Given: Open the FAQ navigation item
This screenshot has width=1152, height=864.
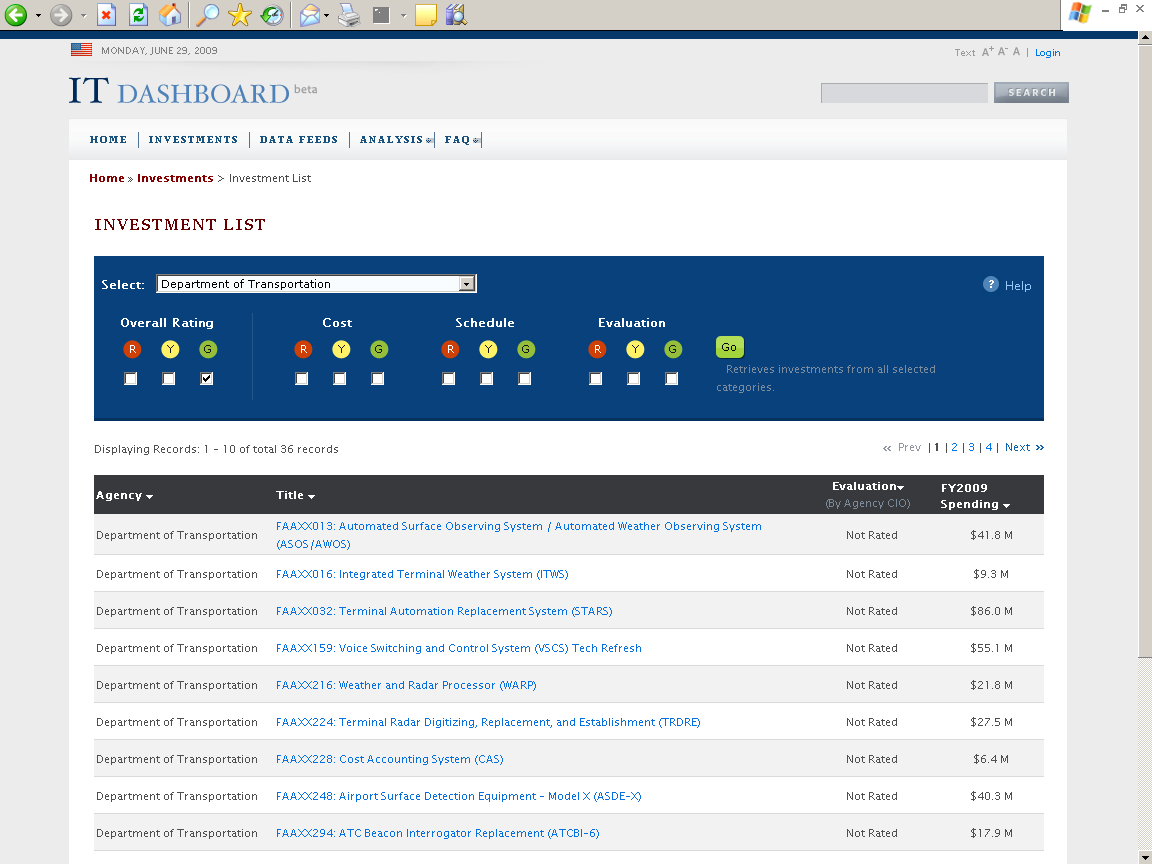Looking at the screenshot, I should (461, 140).
